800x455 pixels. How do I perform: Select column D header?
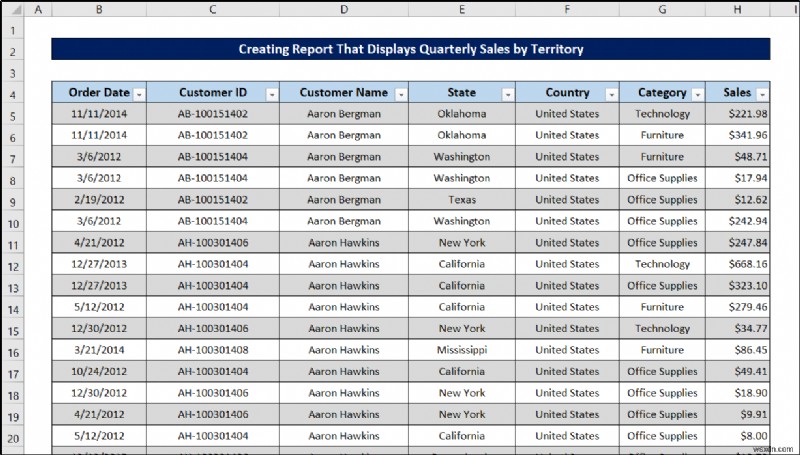(x=344, y=9)
